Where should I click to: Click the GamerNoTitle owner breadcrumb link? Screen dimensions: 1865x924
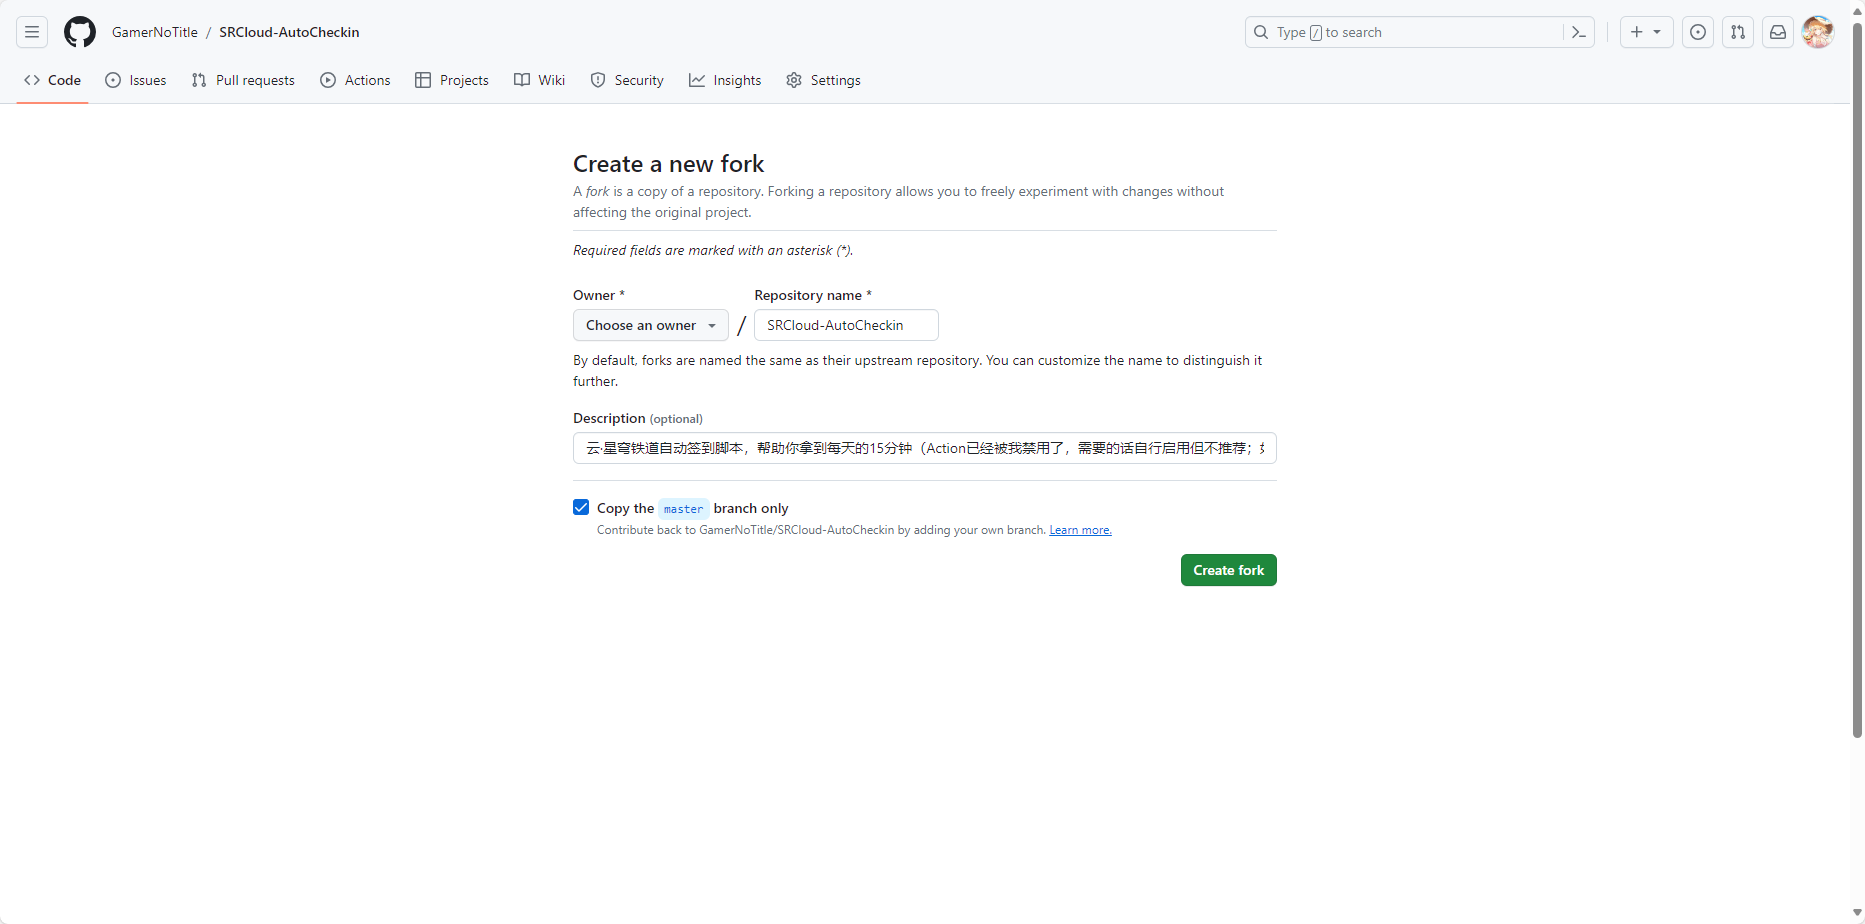(155, 32)
